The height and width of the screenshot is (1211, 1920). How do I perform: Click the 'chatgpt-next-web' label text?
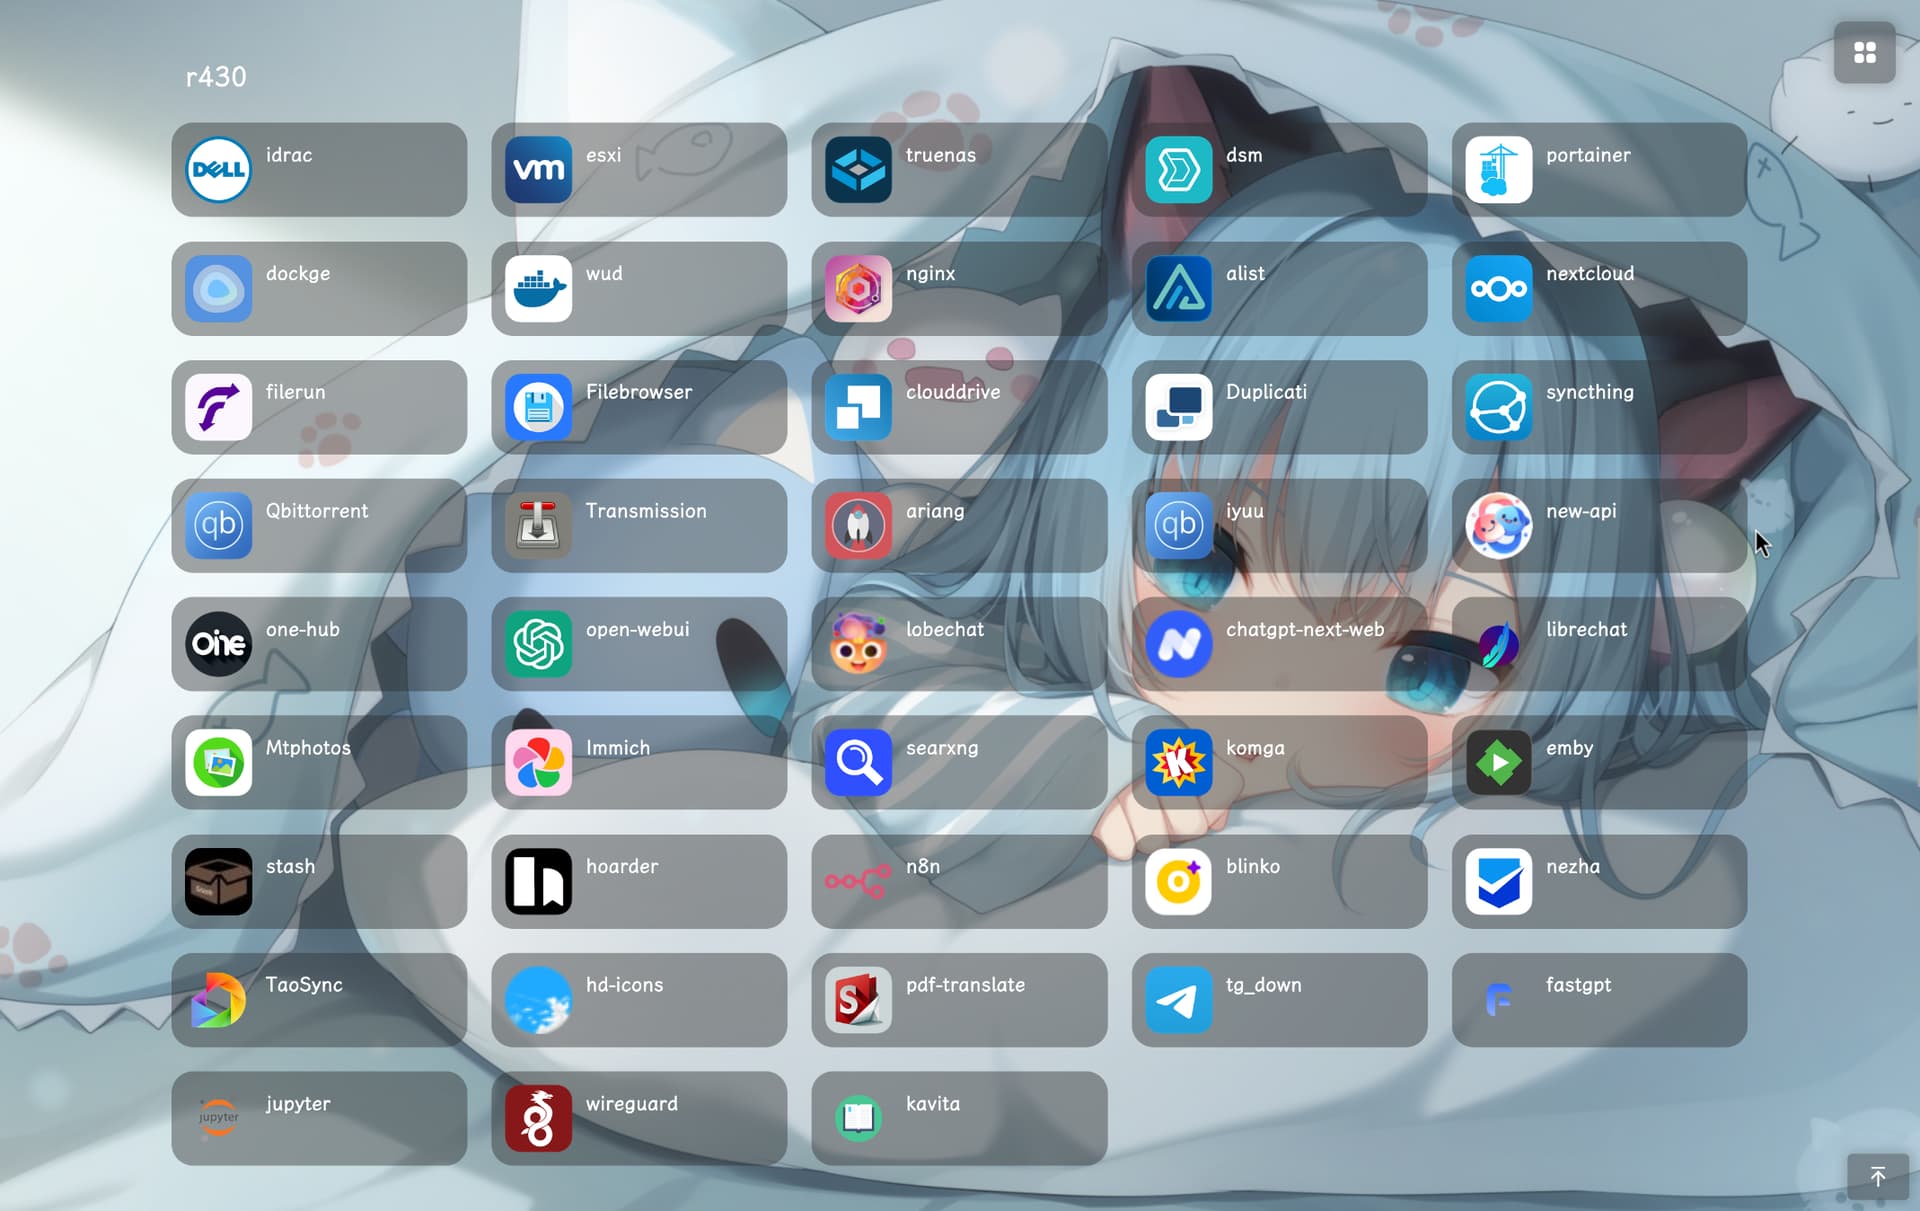(1305, 630)
